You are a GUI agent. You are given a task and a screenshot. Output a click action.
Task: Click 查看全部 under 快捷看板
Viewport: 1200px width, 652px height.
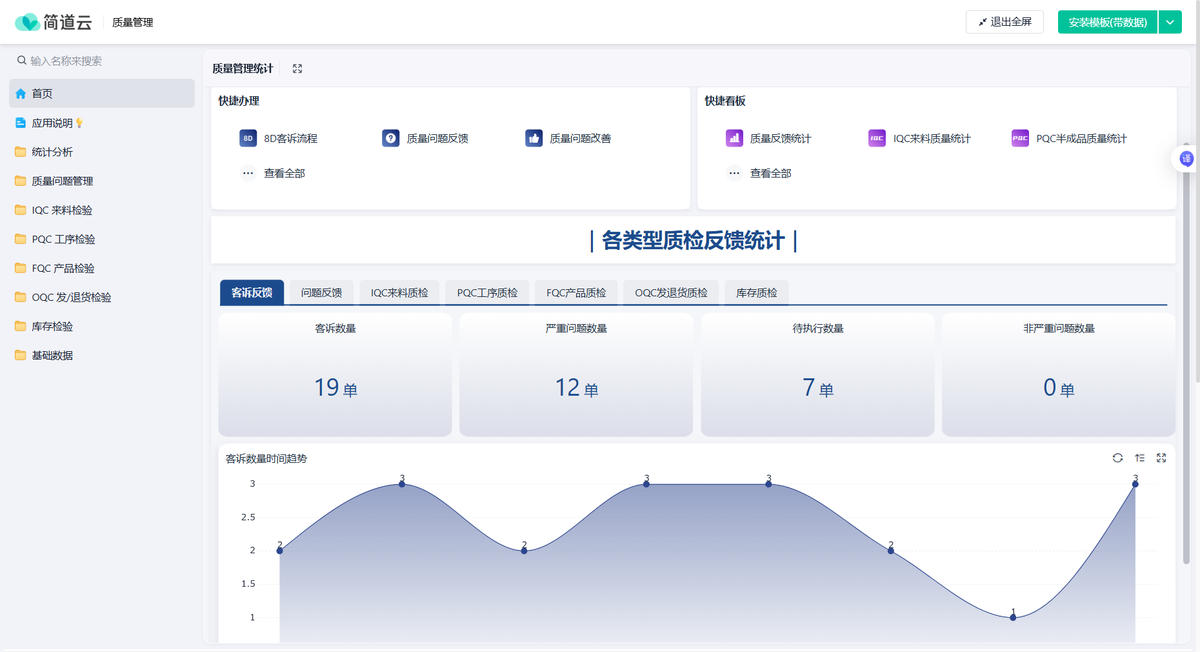pos(770,173)
